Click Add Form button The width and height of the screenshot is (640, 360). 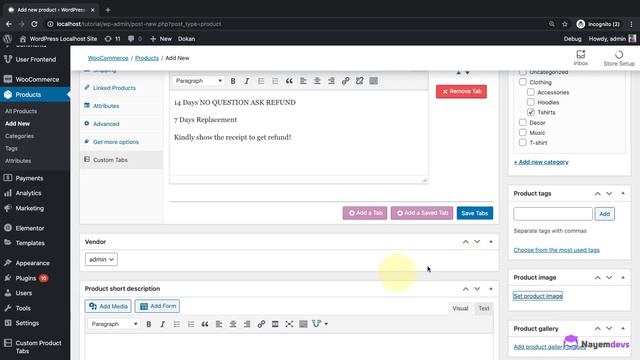click(x=157, y=306)
